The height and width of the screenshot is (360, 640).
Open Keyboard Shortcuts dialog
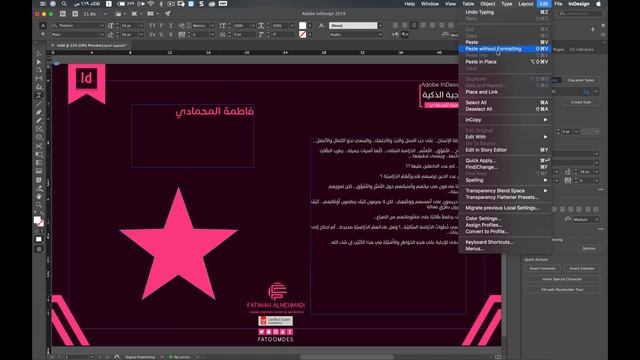pos(505,242)
